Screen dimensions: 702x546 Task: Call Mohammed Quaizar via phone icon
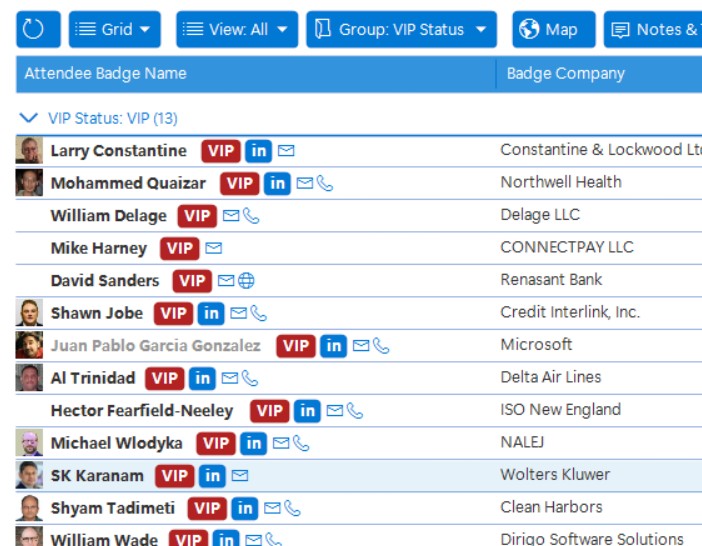(x=325, y=183)
